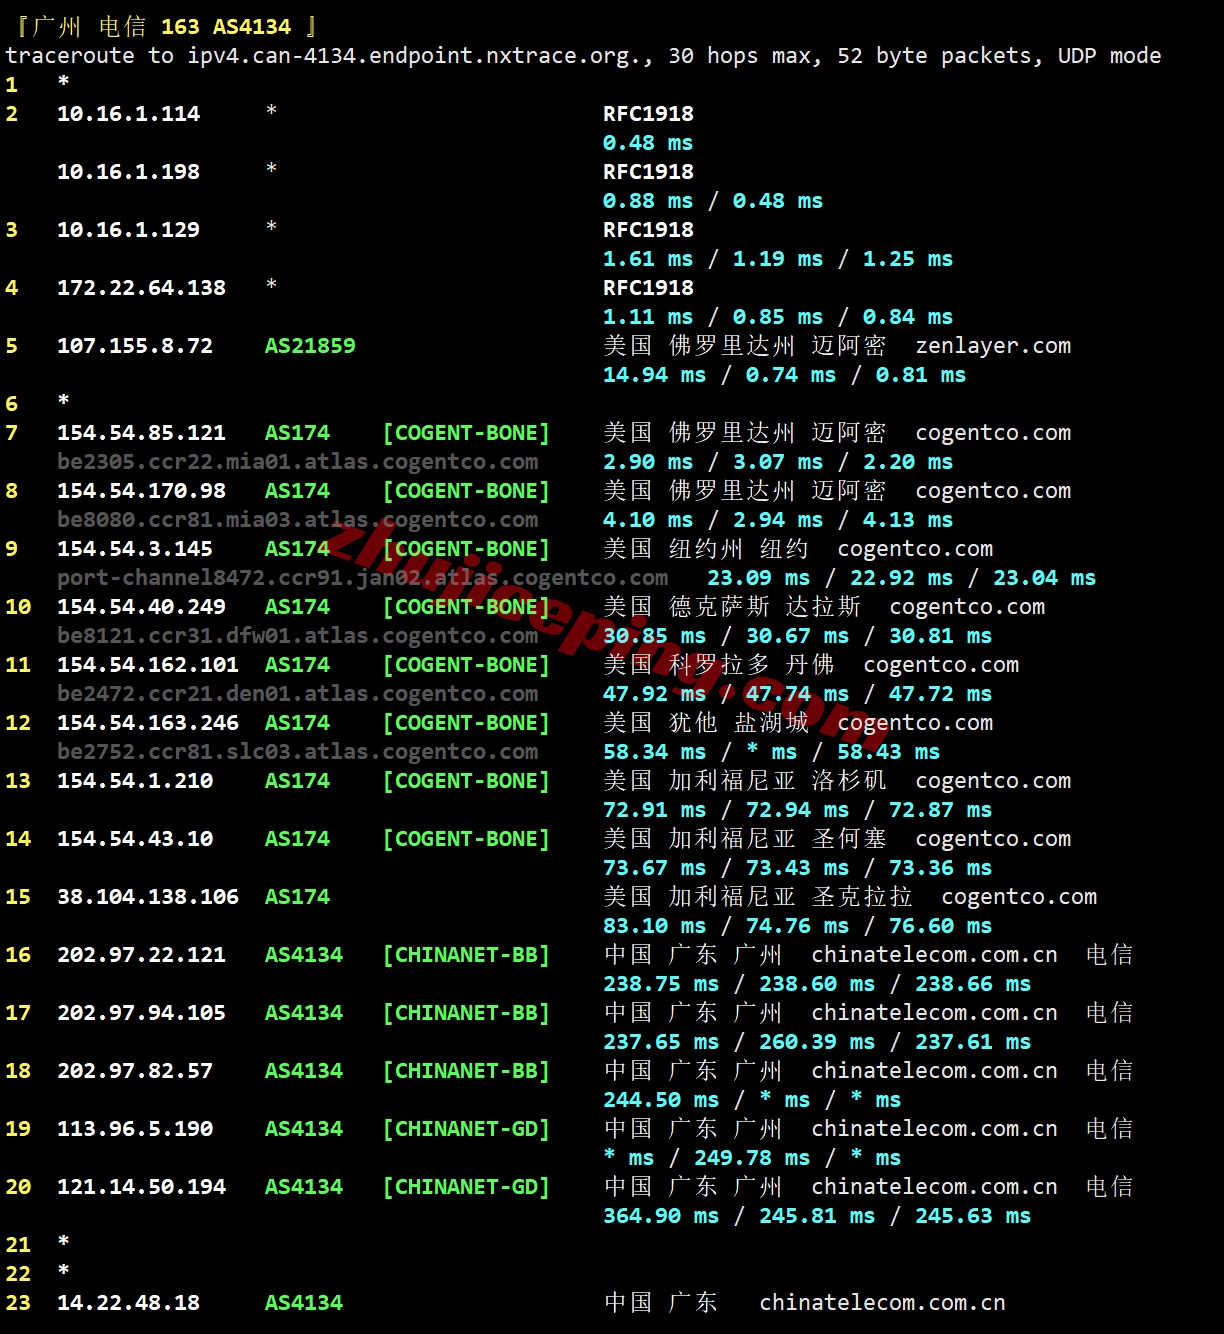1224x1334 pixels.
Task: Select IP address 10.16.1.114
Action: point(128,114)
